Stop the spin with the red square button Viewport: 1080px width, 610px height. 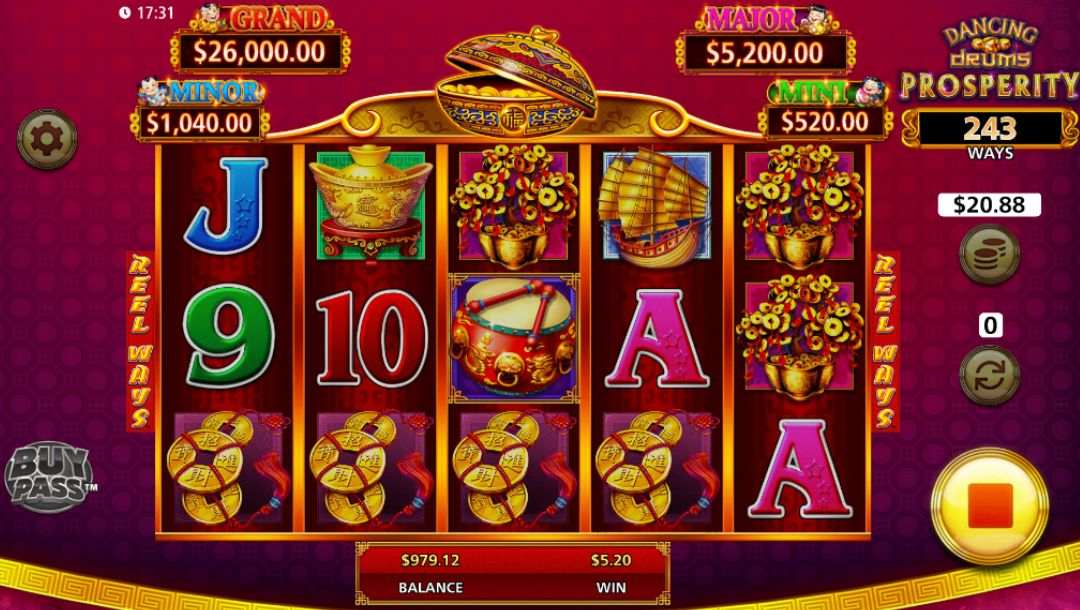990,506
